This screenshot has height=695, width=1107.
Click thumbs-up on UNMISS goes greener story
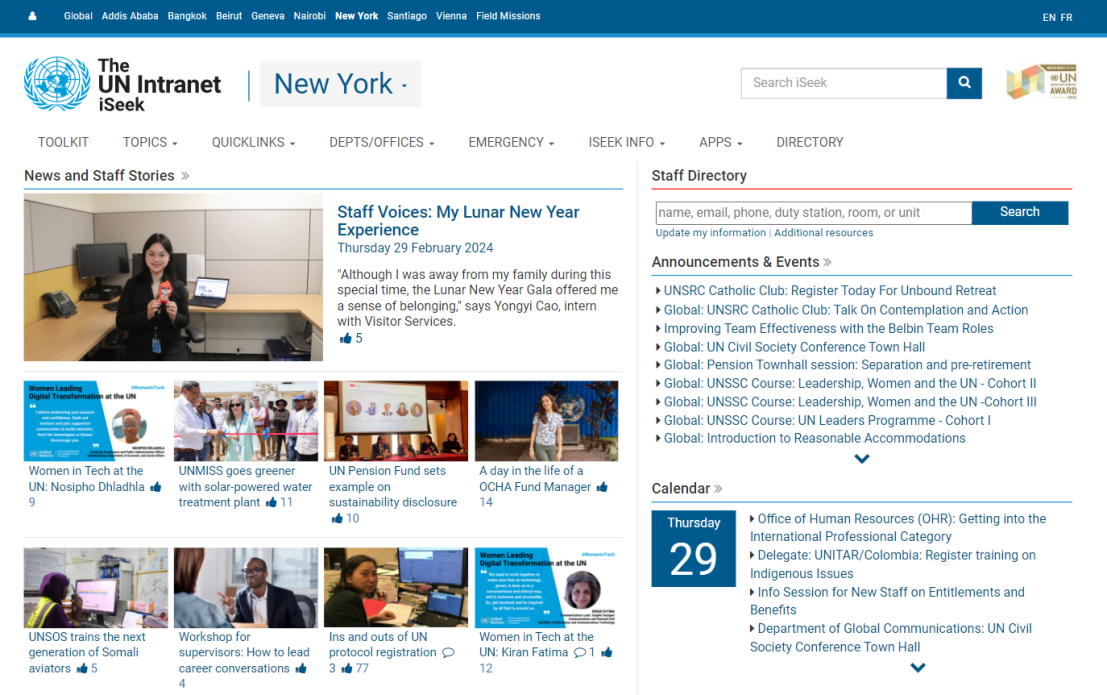pyautogui.click(x=271, y=503)
